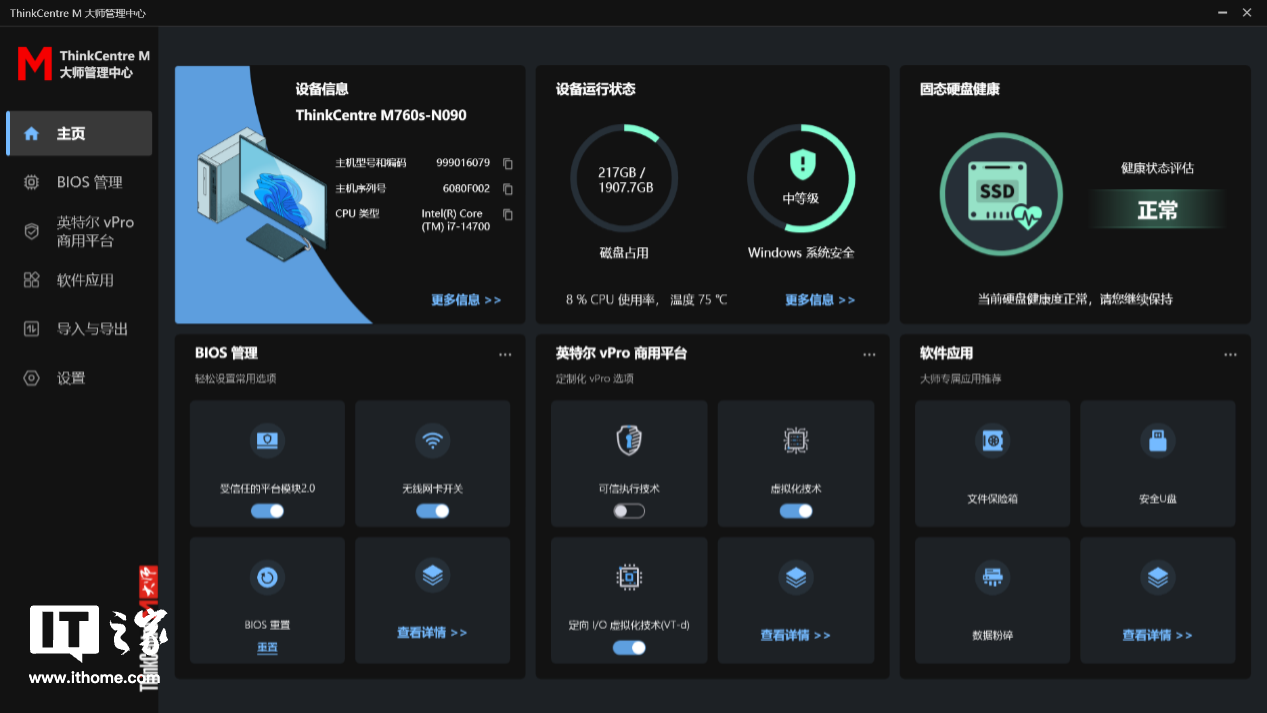Click the 文件保险箱 safe icon

[992, 440]
